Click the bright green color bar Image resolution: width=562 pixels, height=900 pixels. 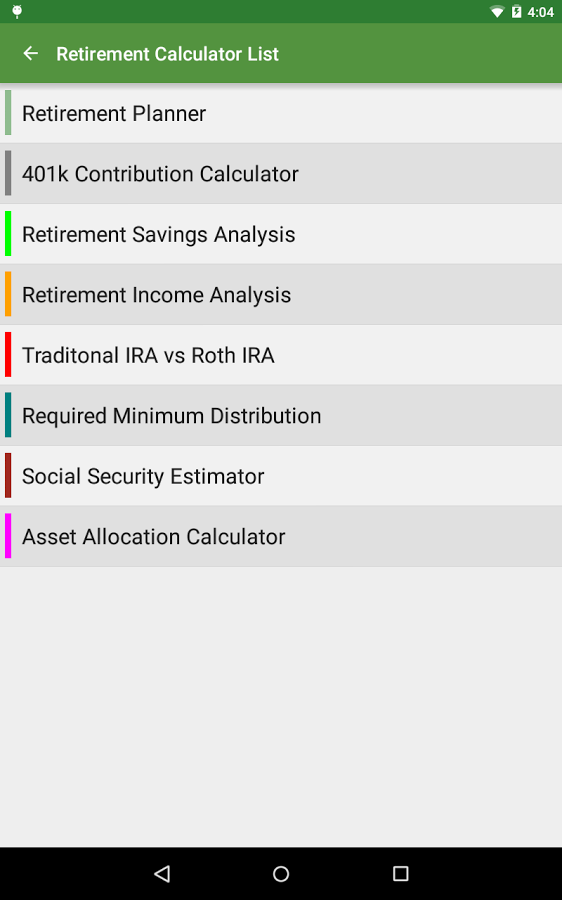[8, 234]
